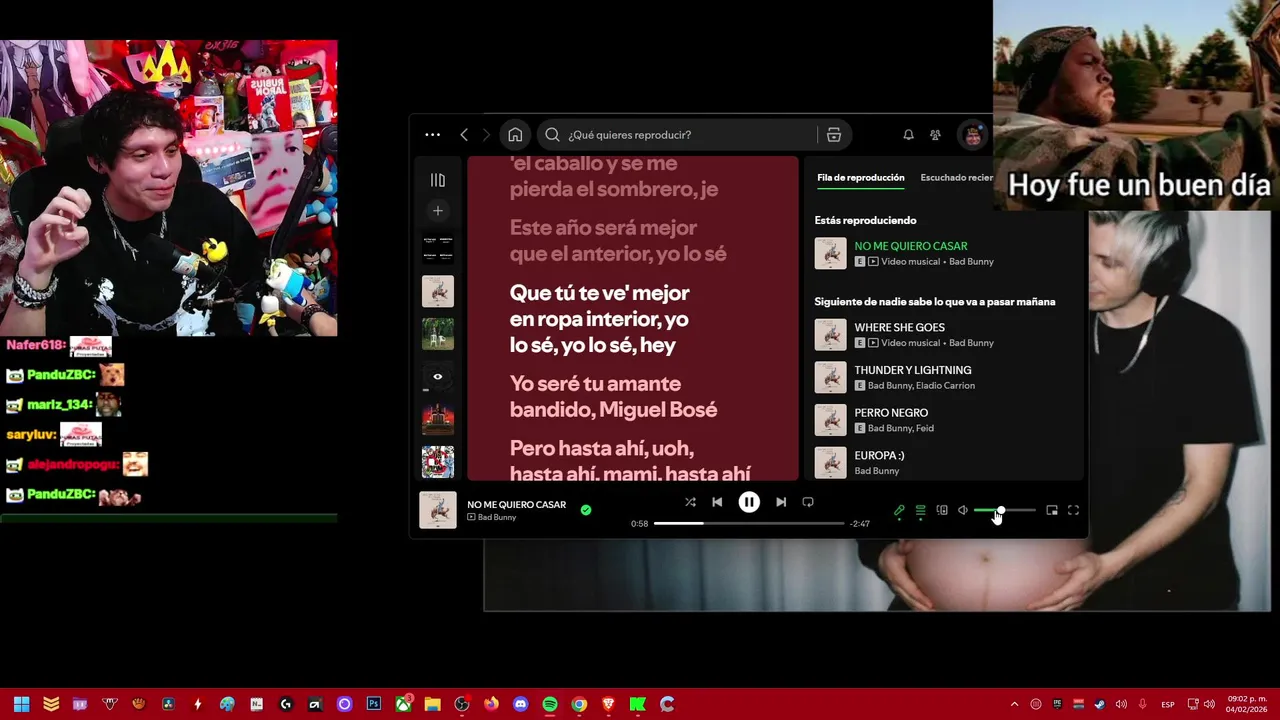This screenshot has width=1280, height=720.
Task: Open File Explorer from taskbar
Action: (432, 704)
